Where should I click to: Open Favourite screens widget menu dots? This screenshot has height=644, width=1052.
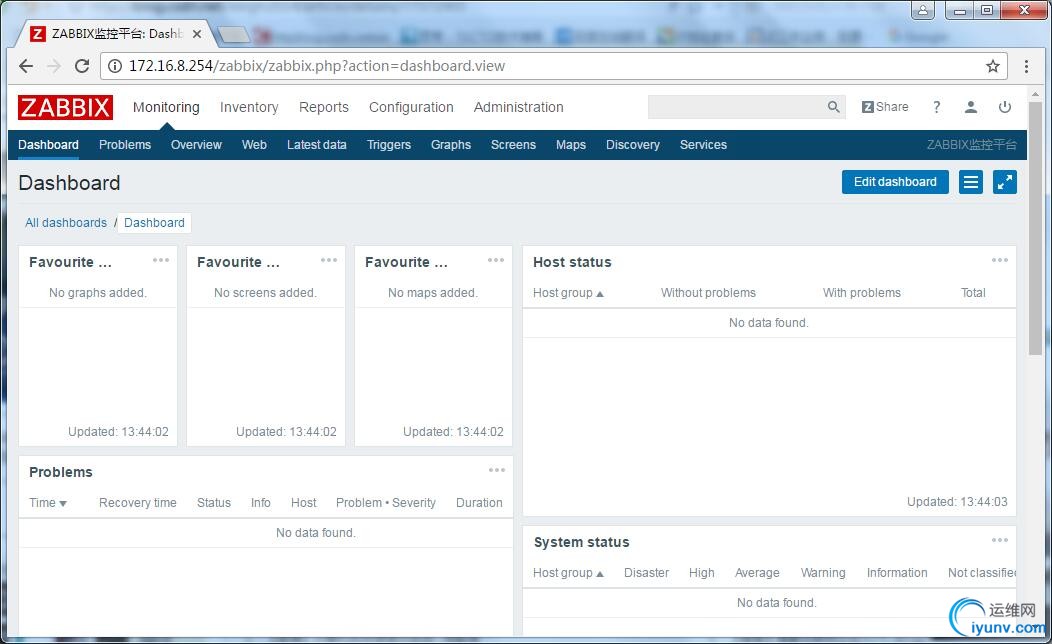pyautogui.click(x=329, y=260)
